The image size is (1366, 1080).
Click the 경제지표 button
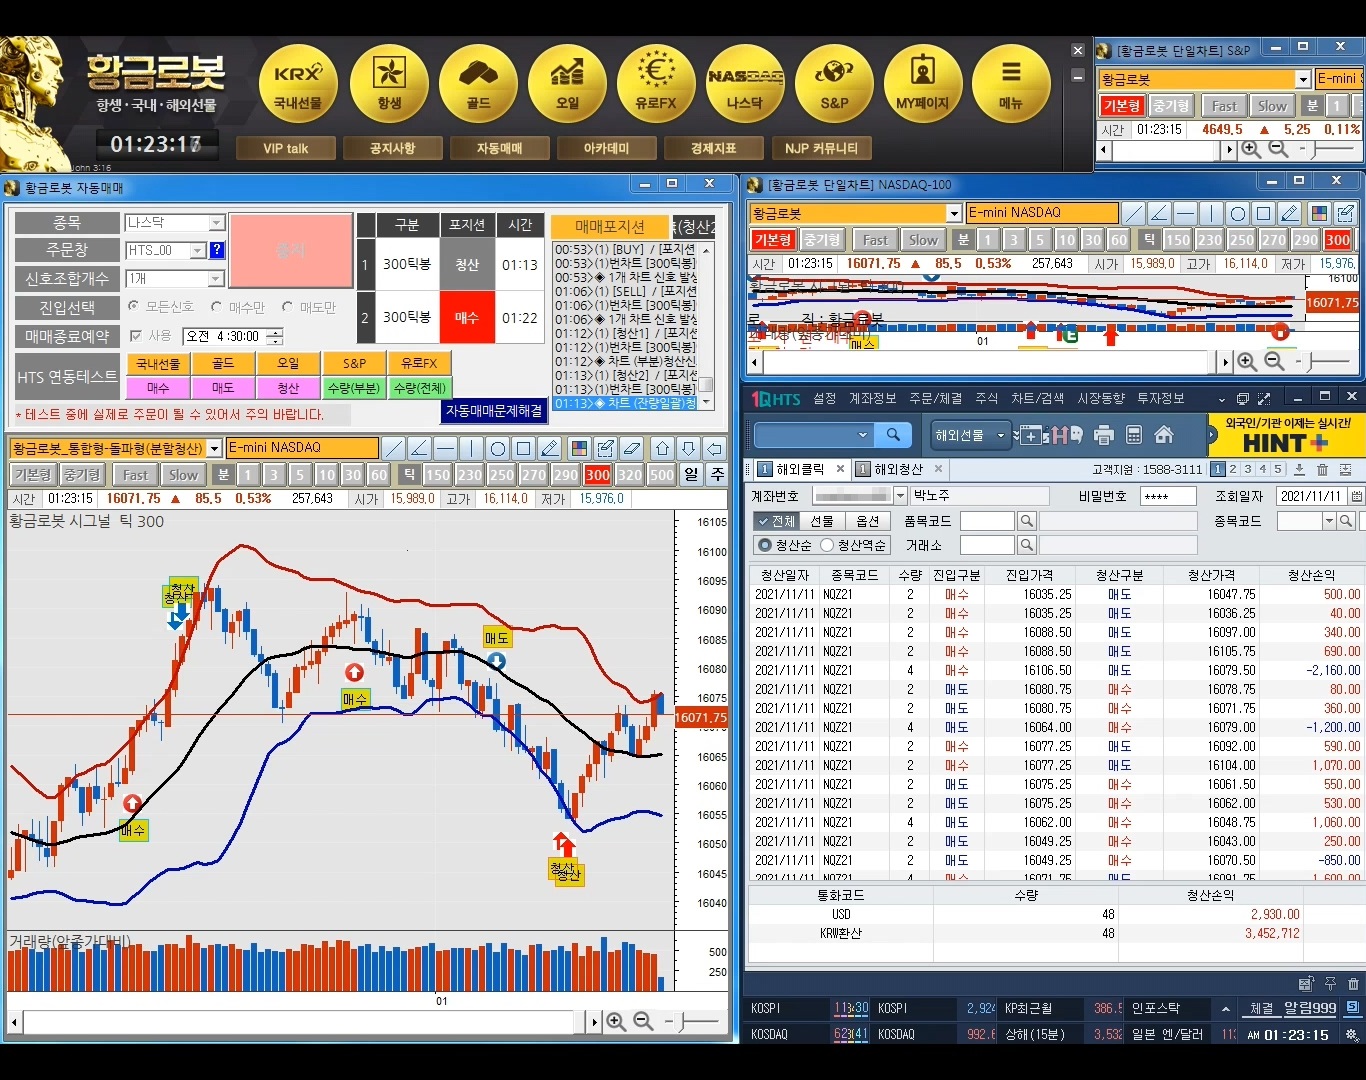[x=713, y=148]
